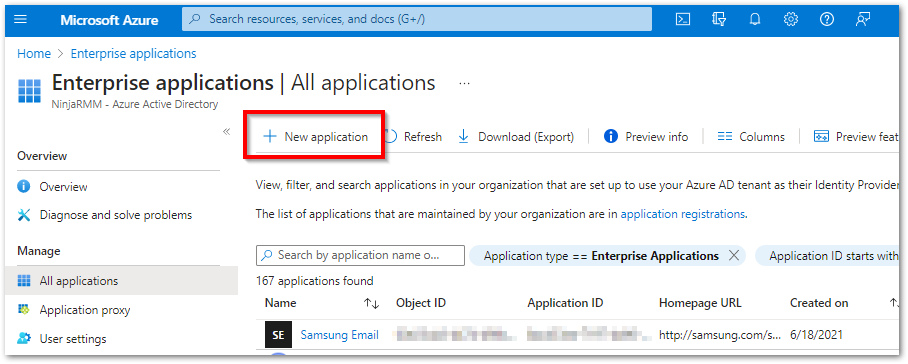The width and height of the screenshot is (908, 364).
Task: Click the blue Preview info icon
Action: coord(610,137)
